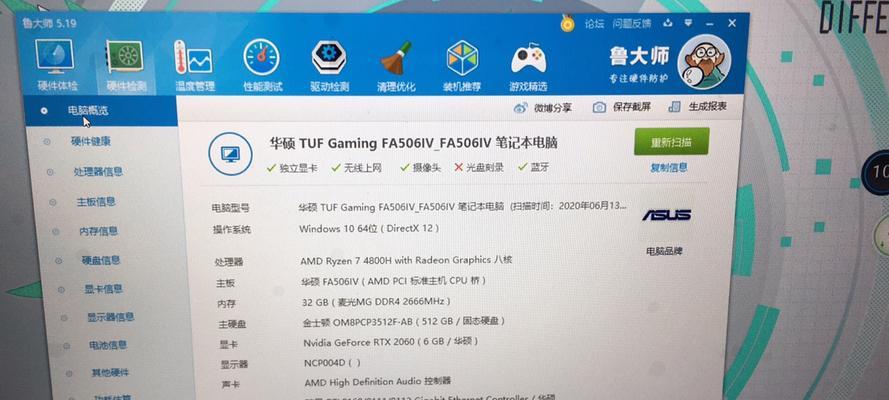The height and width of the screenshot is (400, 889).
Task: Click the camera icon beside 保存截屏
Action: (599, 107)
